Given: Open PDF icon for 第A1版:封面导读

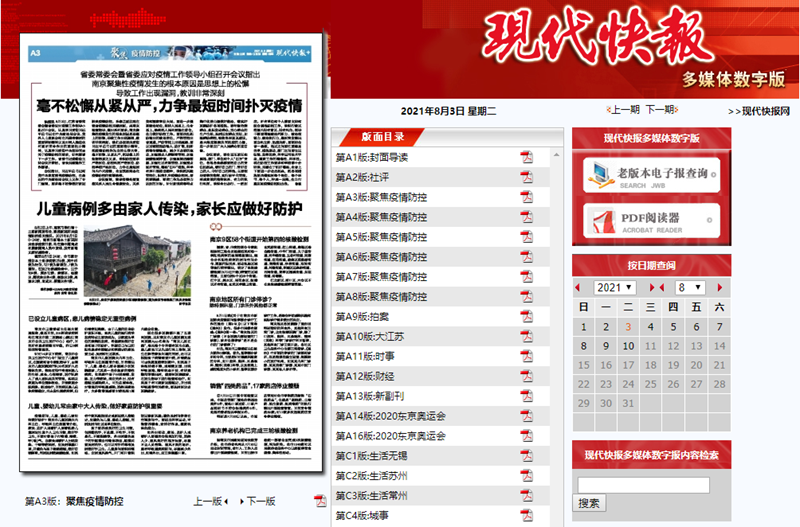Looking at the screenshot, I should [527, 157].
